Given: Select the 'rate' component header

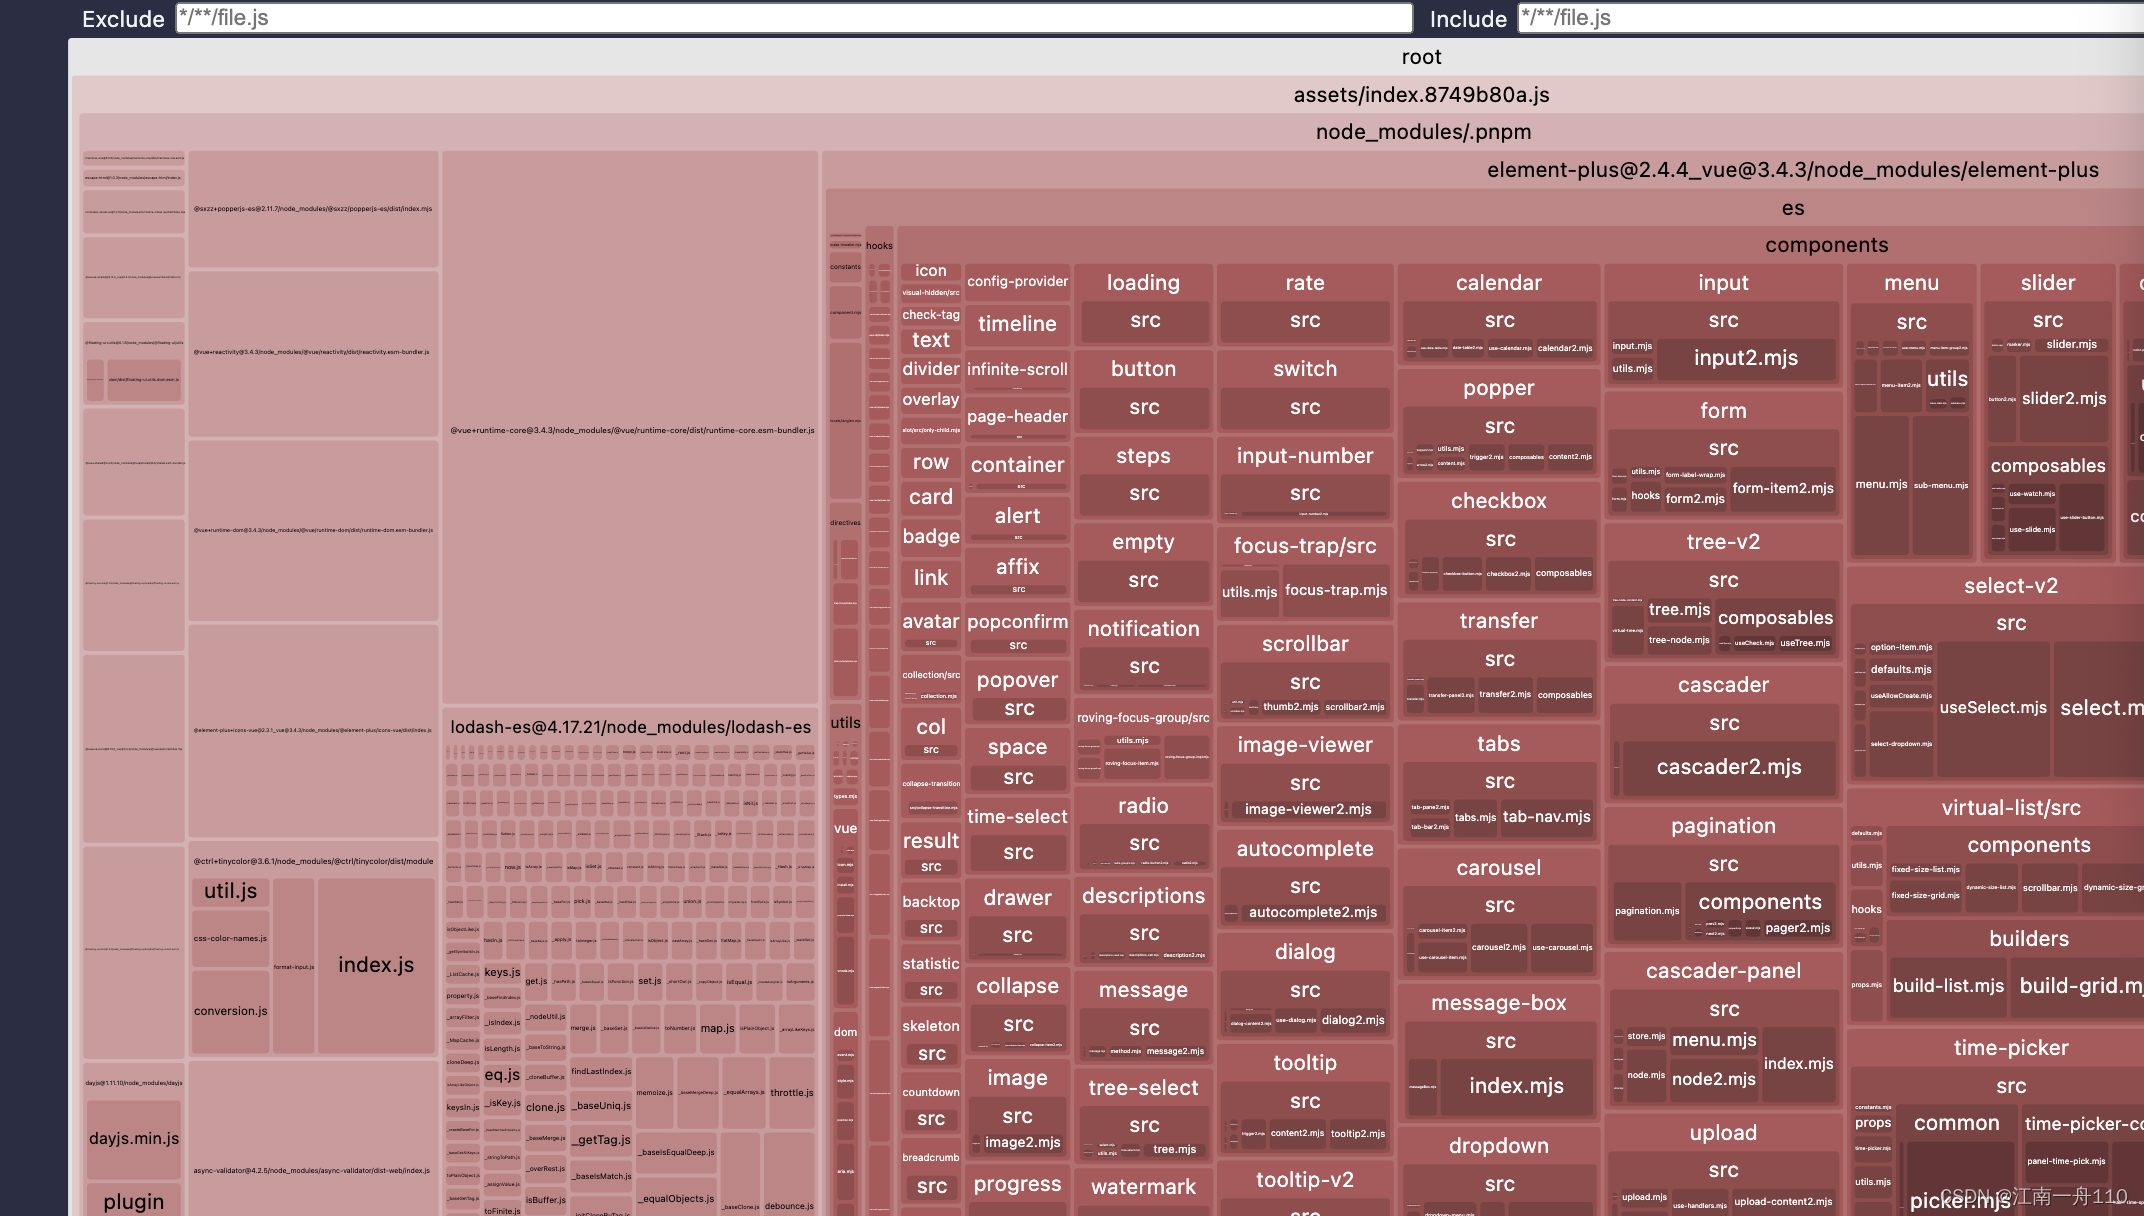Looking at the screenshot, I should (x=1305, y=283).
